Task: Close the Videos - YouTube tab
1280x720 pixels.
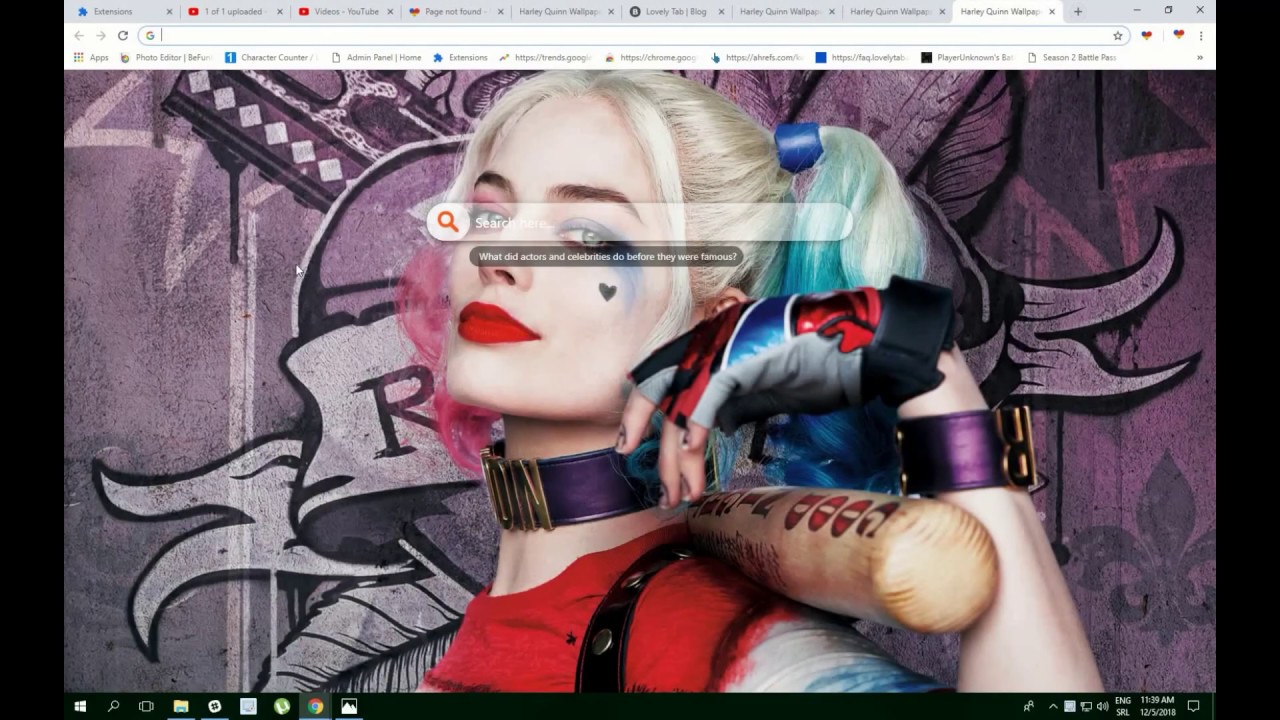Action: pyautogui.click(x=390, y=12)
